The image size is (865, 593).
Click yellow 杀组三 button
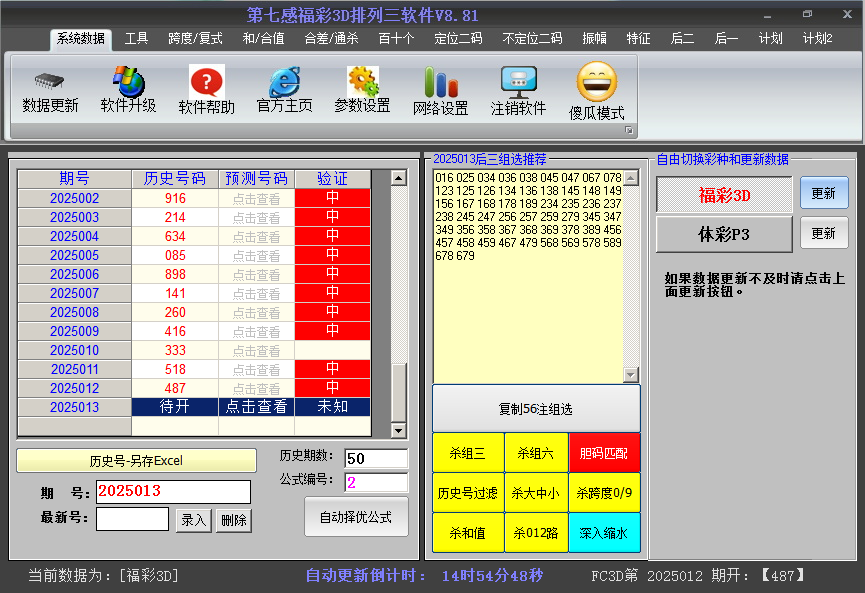coord(468,453)
